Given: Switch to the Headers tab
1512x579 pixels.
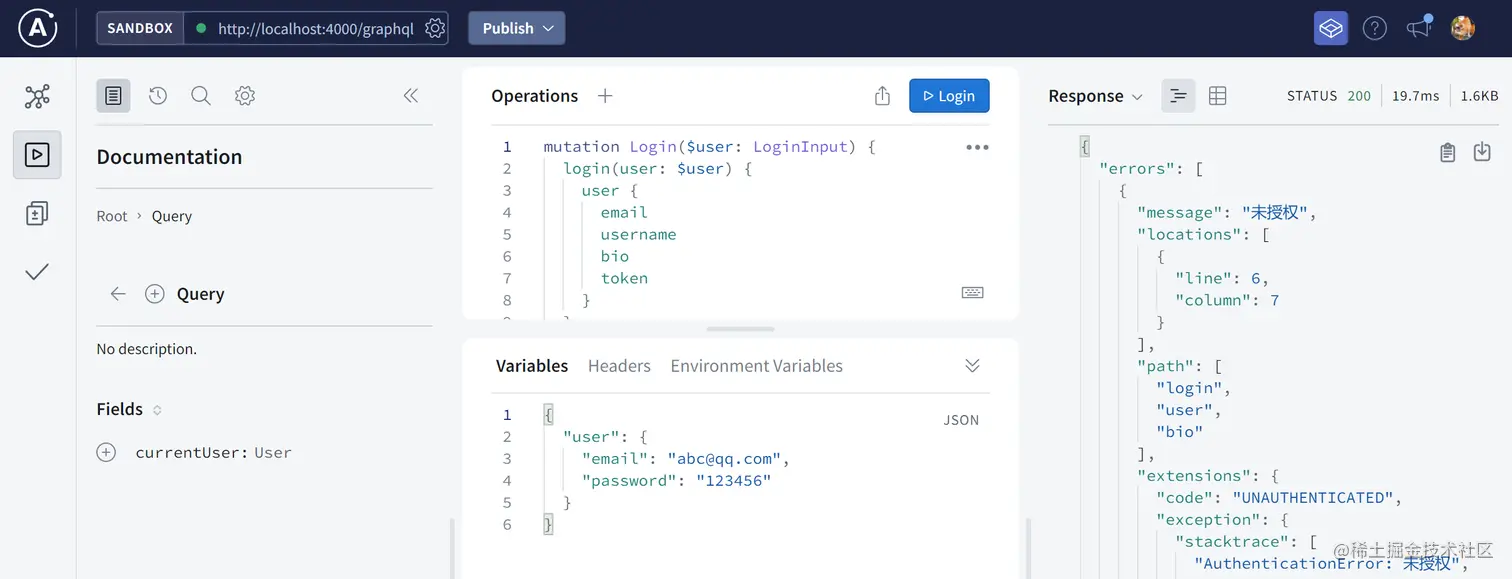Looking at the screenshot, I should coord(619,366).
